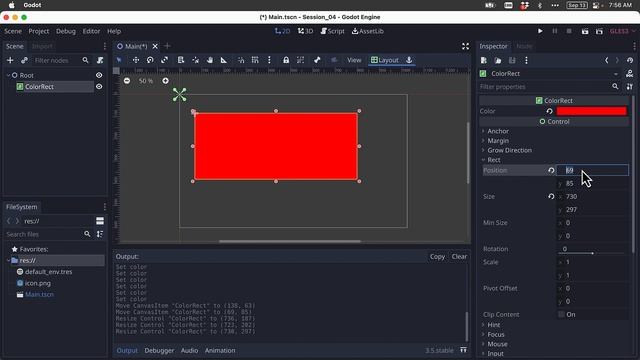Add a new node with the plus icon
Image resolution: width=640 pixels, height=360 pixels.
coord(10,60)
